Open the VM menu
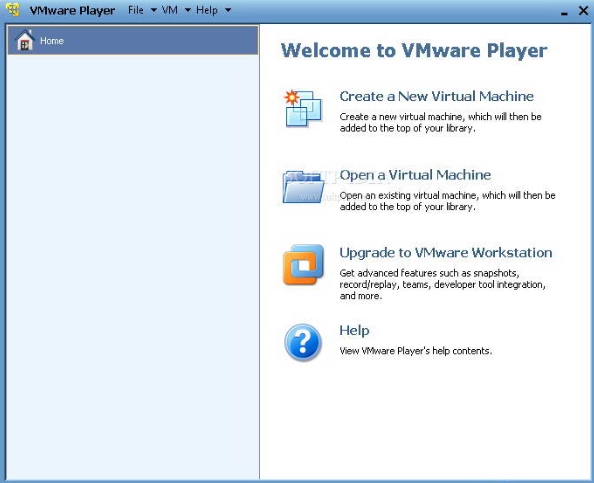This screenshot has height=483, width=594. click(x=169, y=10)
